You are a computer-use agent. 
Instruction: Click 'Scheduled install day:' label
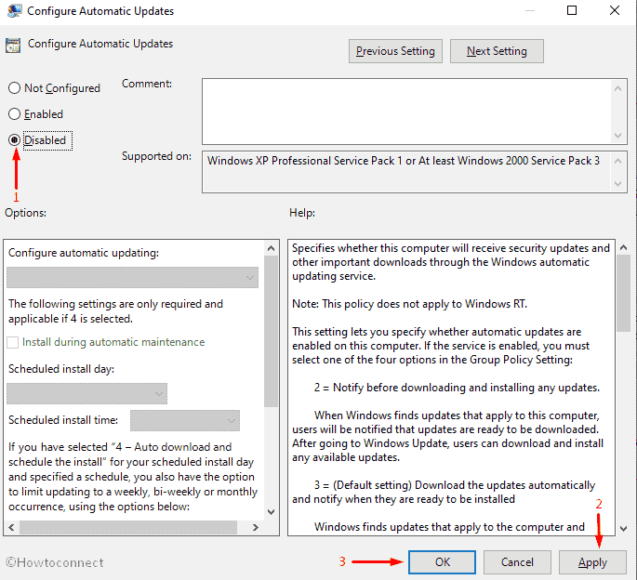[61, 369]
